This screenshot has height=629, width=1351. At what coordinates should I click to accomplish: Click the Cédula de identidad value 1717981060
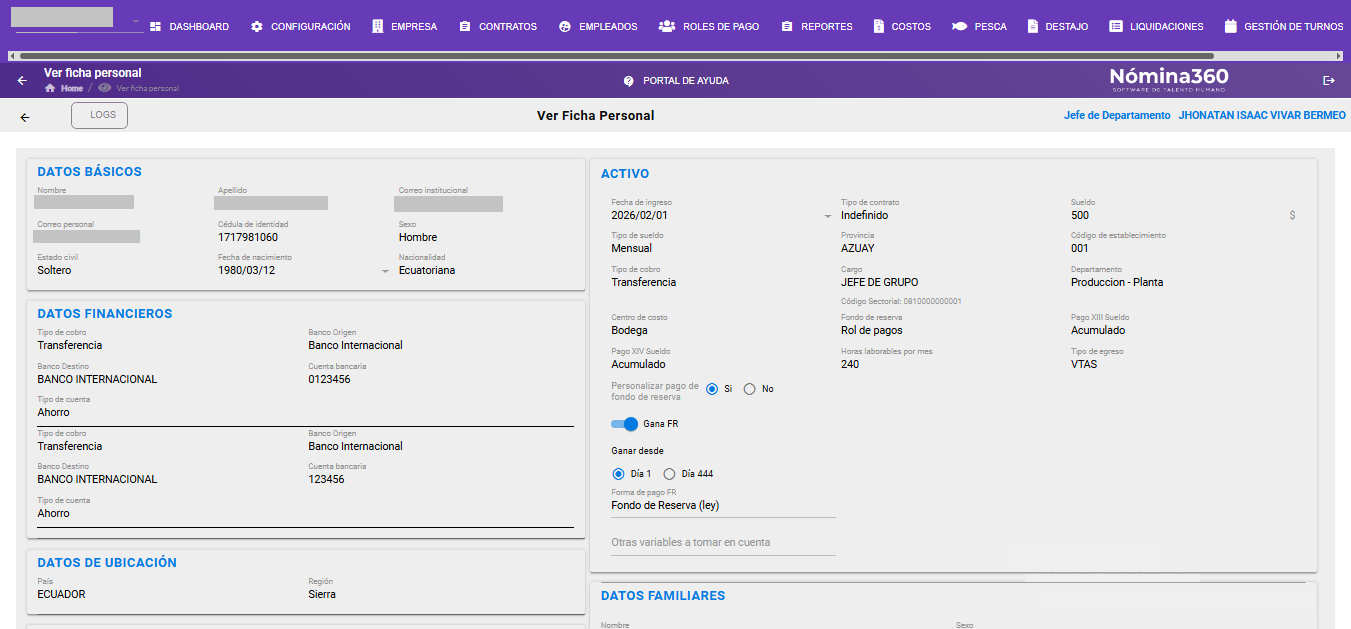click(248, 238)
